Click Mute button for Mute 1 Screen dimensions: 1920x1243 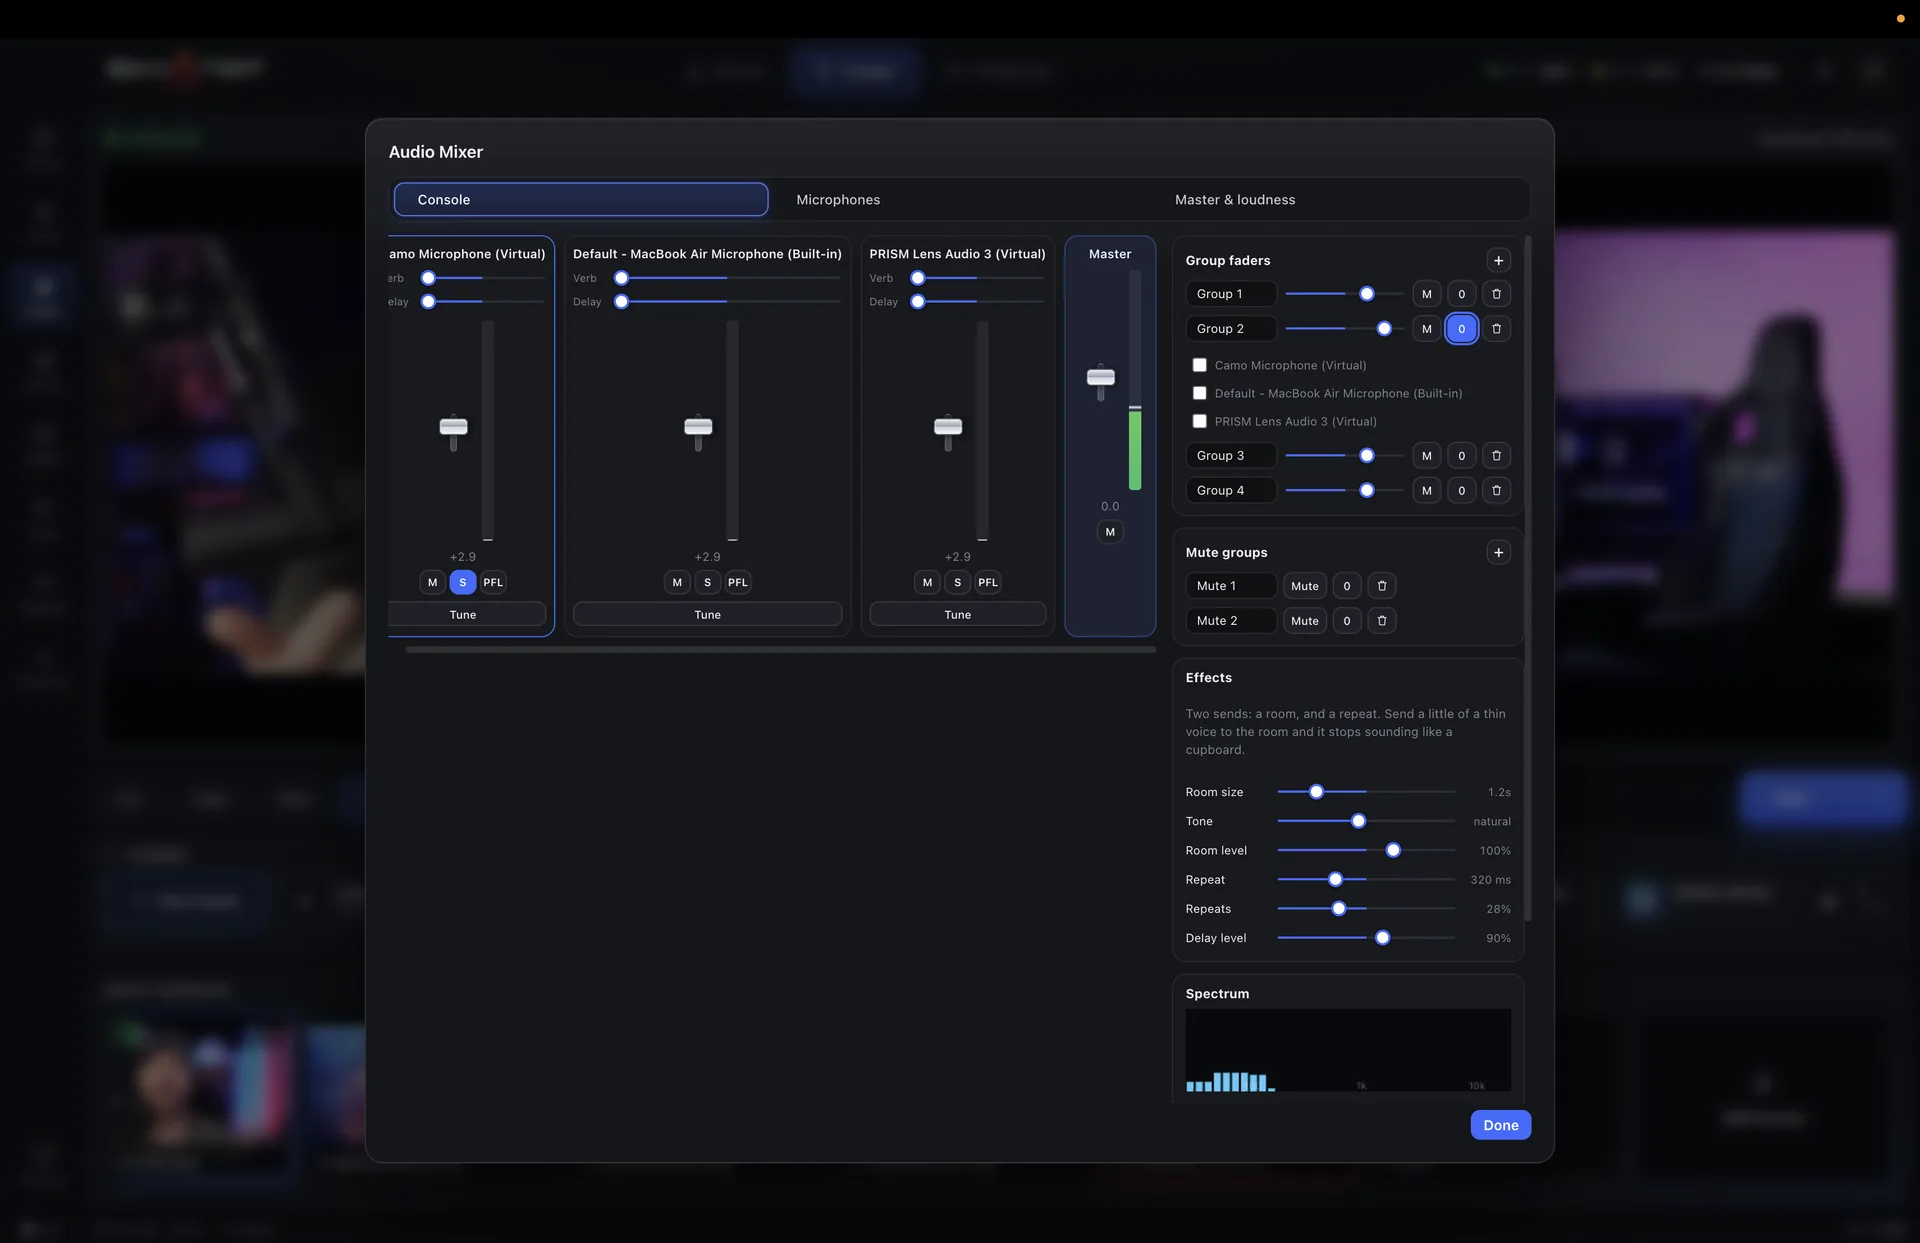pyautogui.click(x=1304, y=586)
